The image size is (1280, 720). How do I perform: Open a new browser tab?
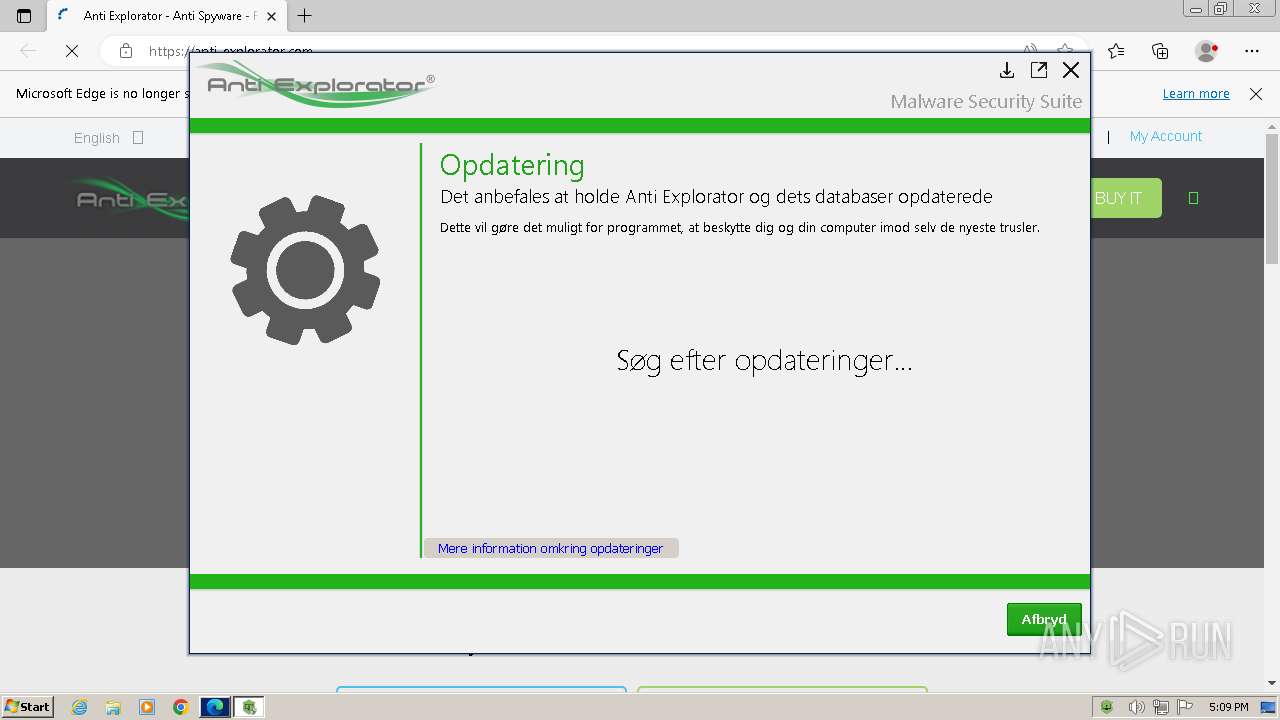[x=305, y=15]
